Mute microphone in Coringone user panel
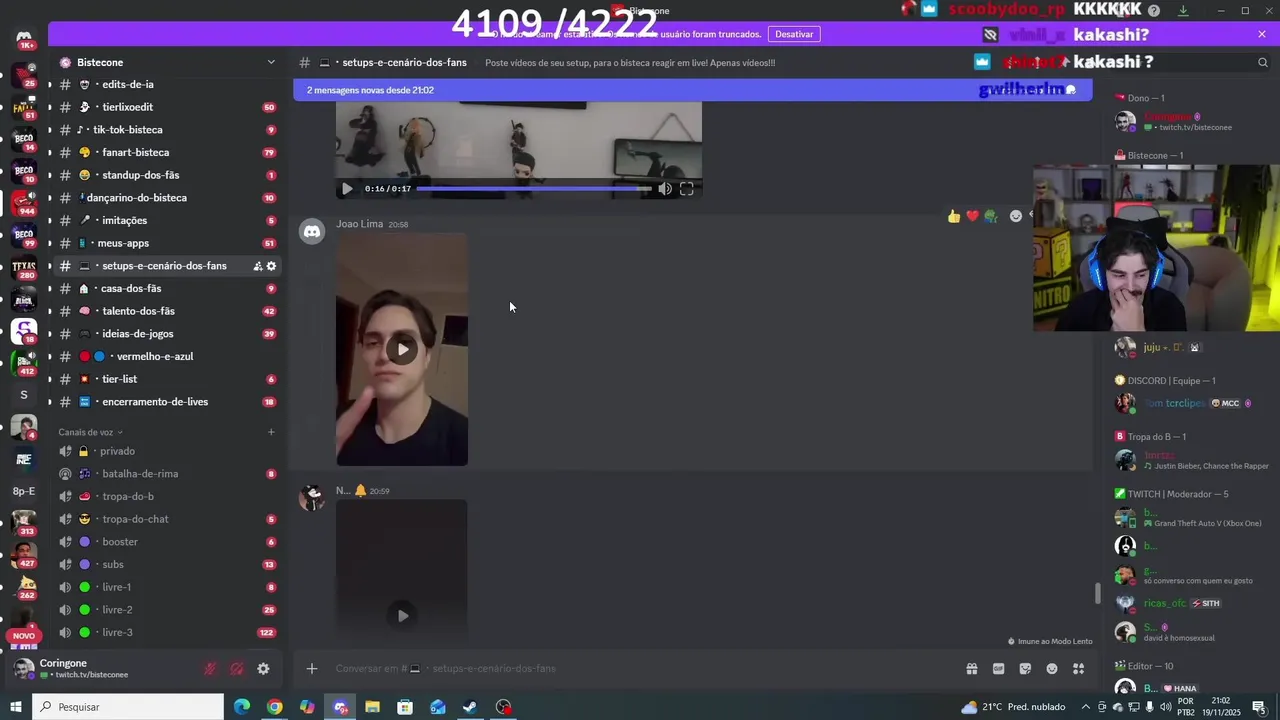Screen dimensions: 1280x720 pos(211,669)
